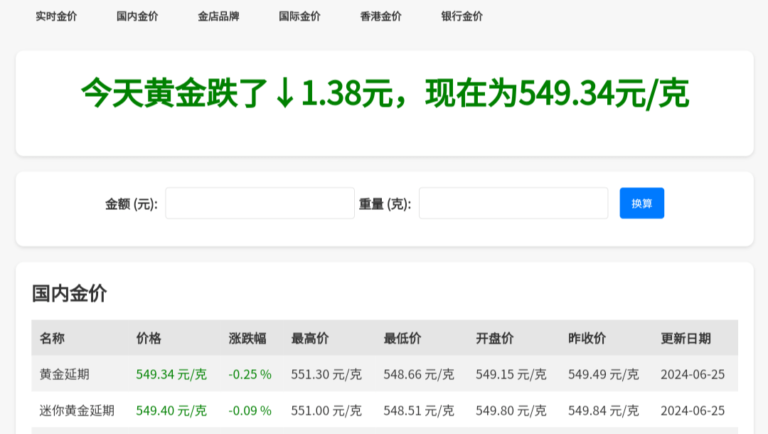The height and width of the screenshot is (434, 768).
Task: Click the 更新日期 column header
Action: pos(686,338)
